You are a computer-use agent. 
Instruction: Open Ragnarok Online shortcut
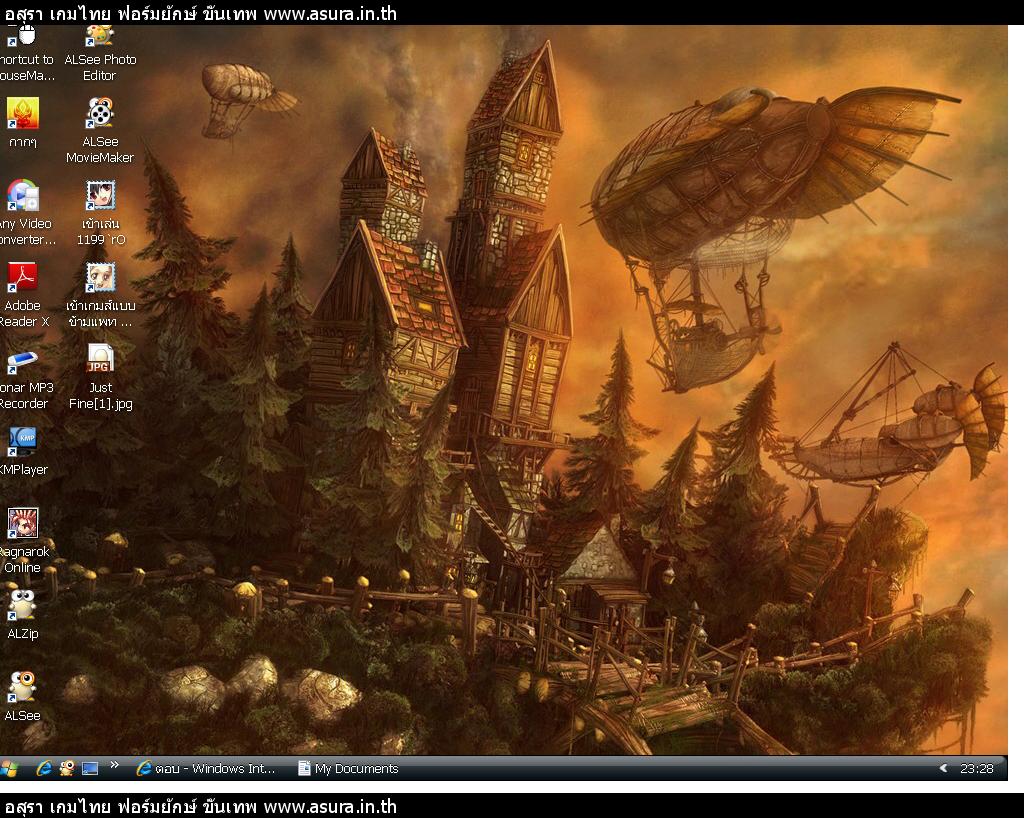pos(24,541)
